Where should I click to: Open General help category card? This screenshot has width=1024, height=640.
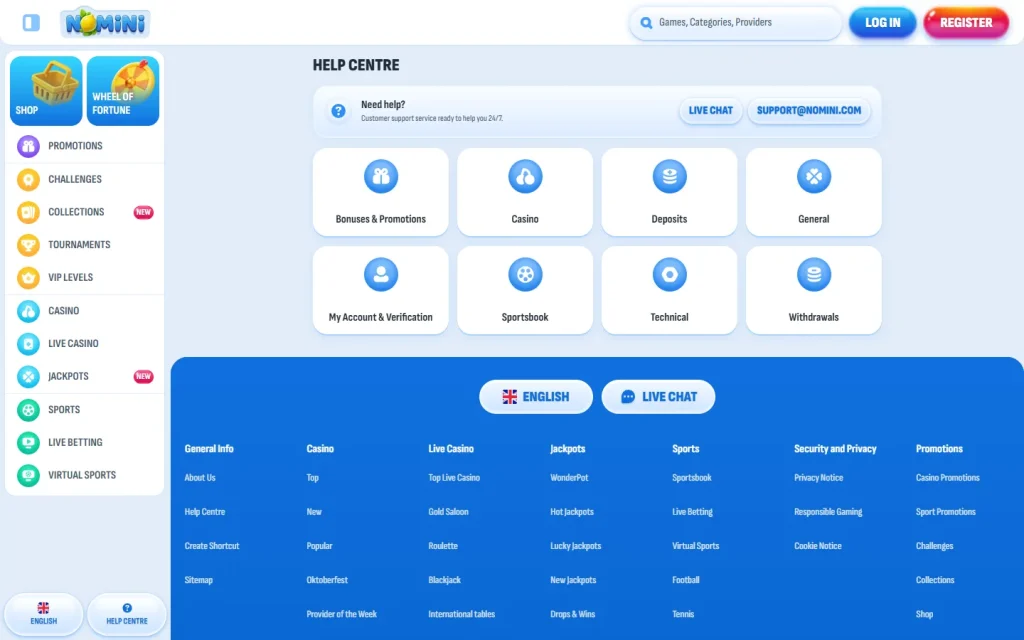(814, 192)
